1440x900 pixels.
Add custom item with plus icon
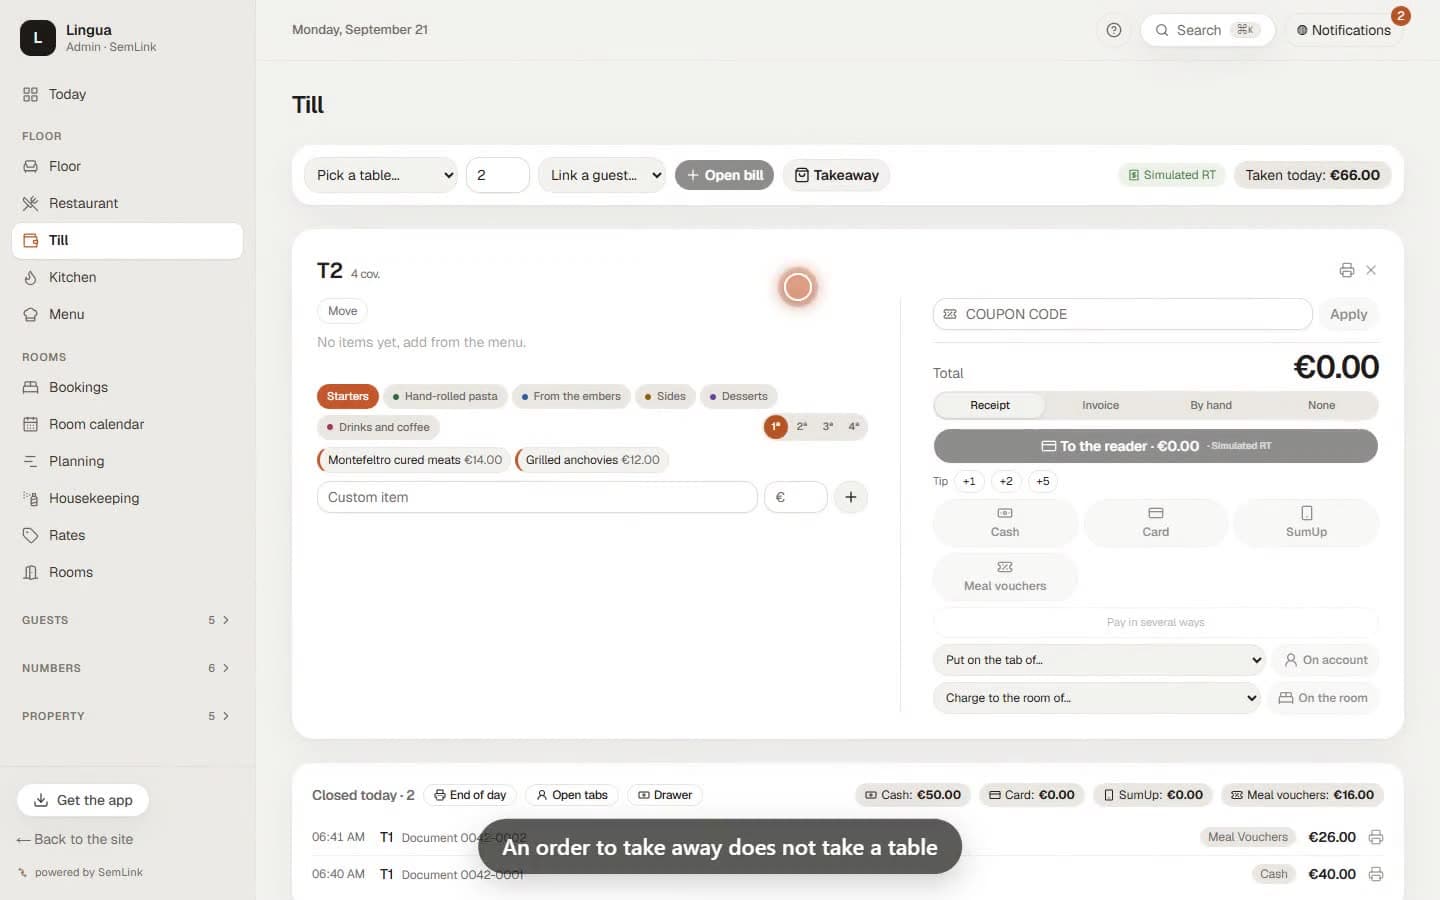850,497
